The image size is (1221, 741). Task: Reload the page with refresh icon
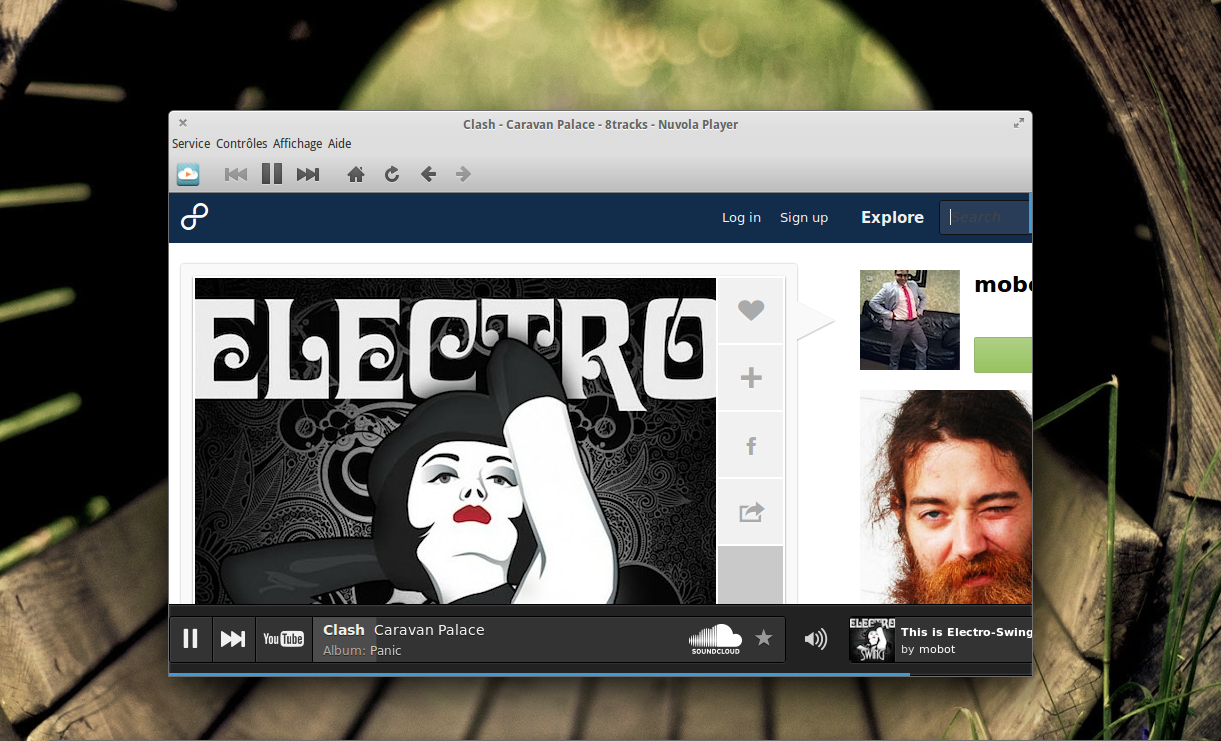click(392, 174)
